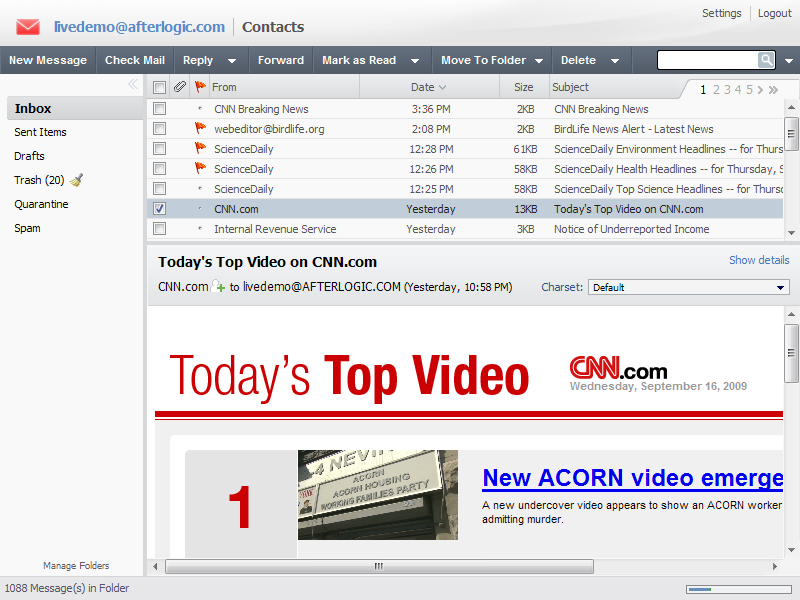Open the Charset dropdown
The height and width of the screenshot is (600, 800).
pyautogui.click(x=689, y=287)
